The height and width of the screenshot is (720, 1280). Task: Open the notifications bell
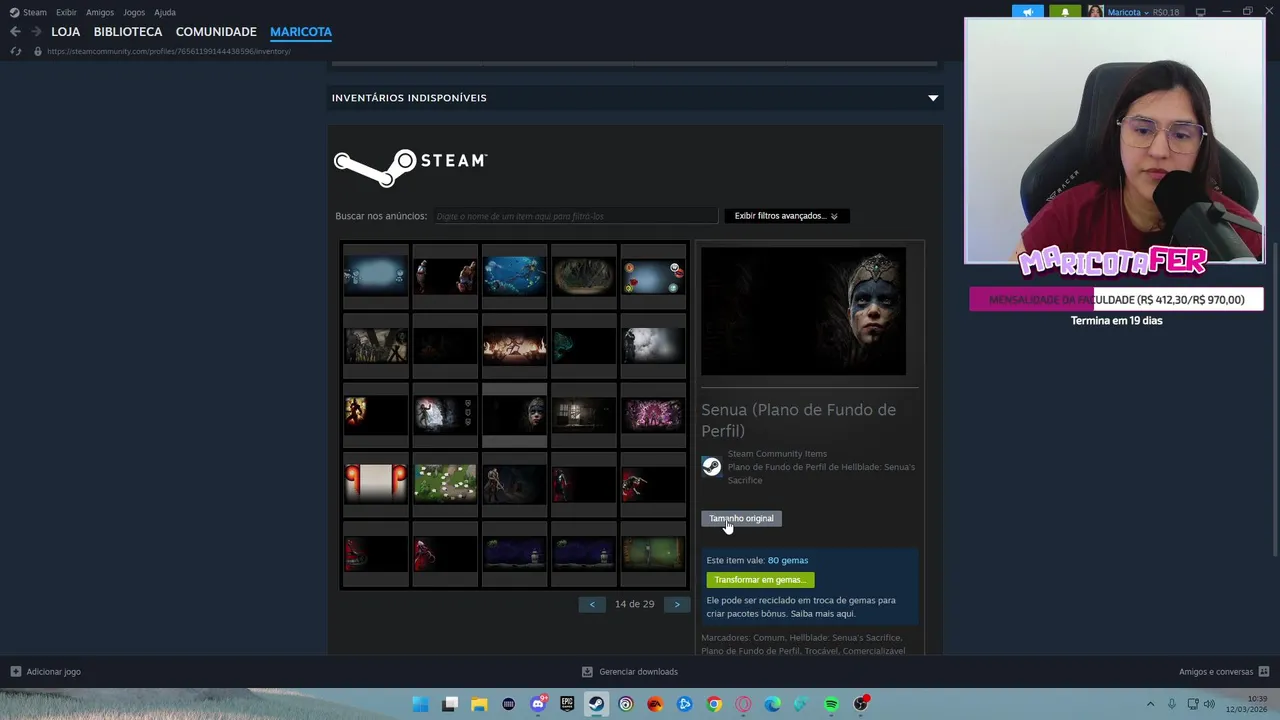pyautogui.click(x=1065, y=12)
